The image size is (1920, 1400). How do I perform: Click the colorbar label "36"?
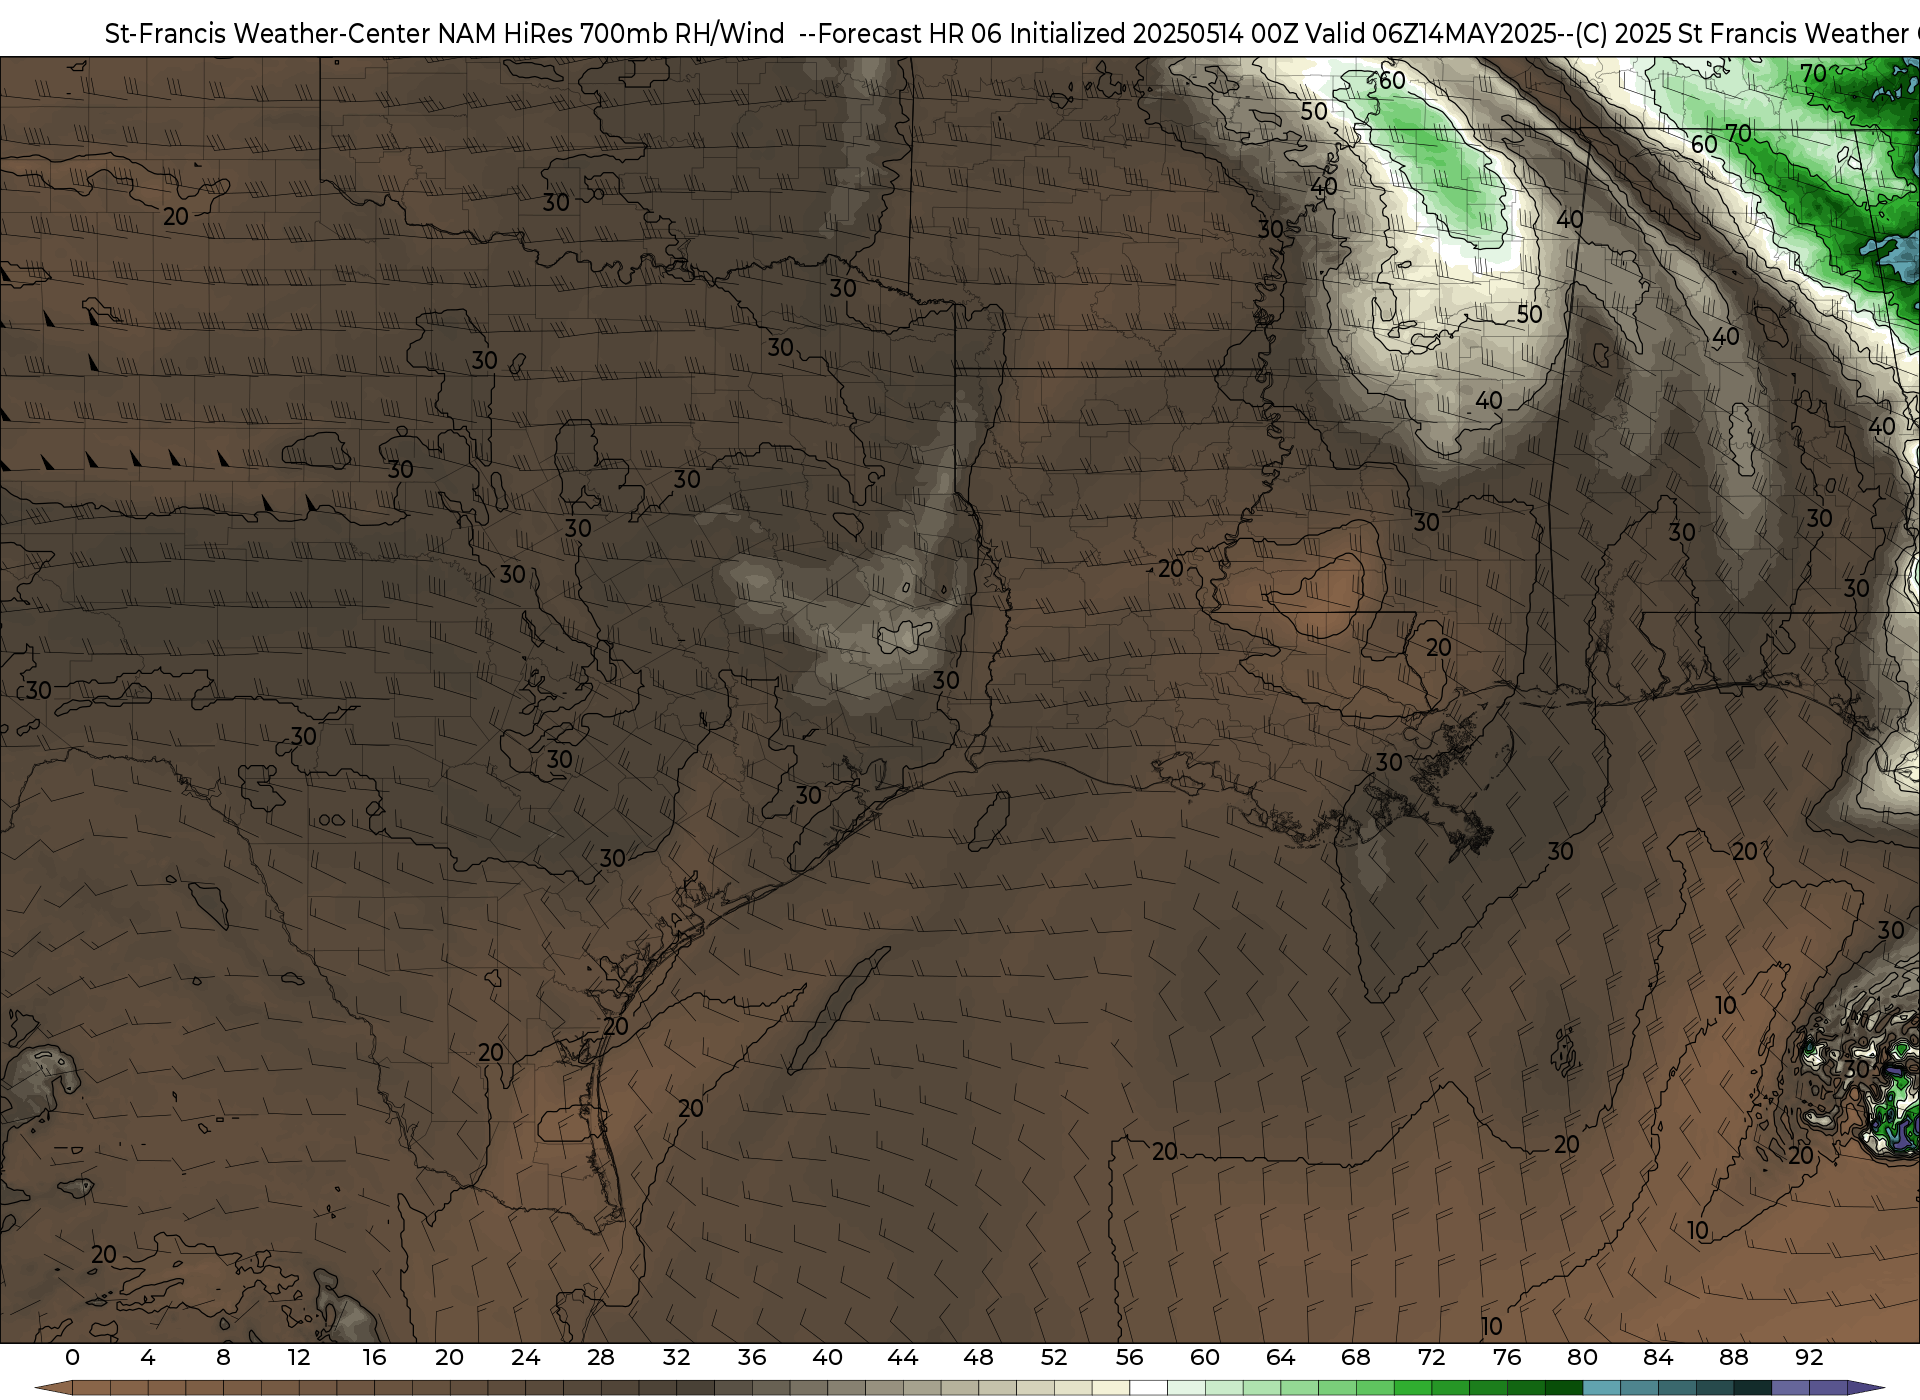click(752, 1358)
